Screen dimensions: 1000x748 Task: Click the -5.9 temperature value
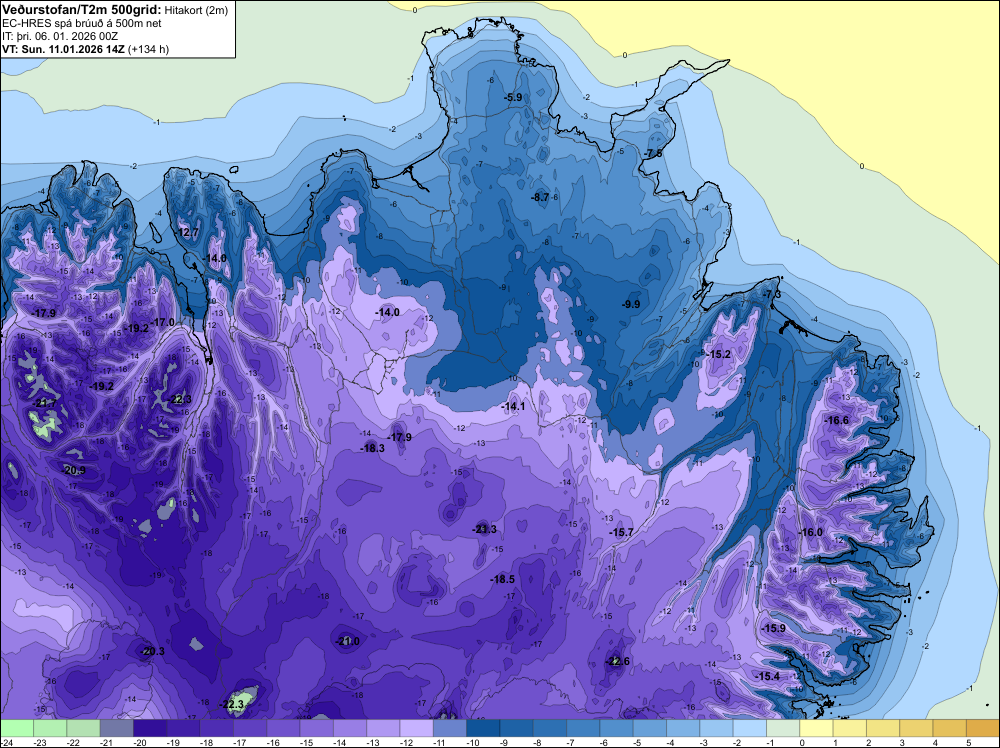click(513, 98)
